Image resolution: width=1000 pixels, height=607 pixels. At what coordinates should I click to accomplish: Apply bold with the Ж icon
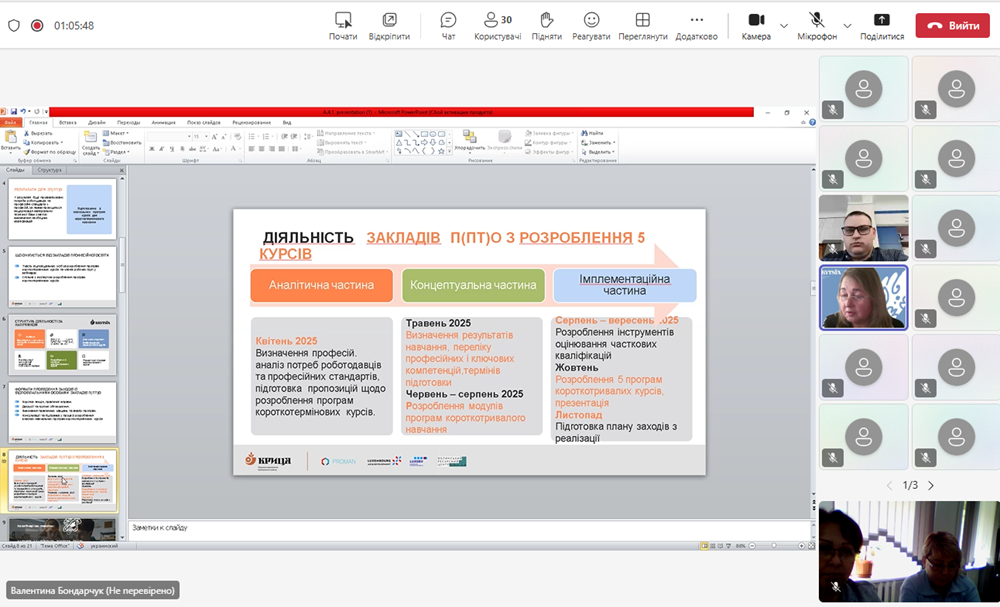point(151,149)
